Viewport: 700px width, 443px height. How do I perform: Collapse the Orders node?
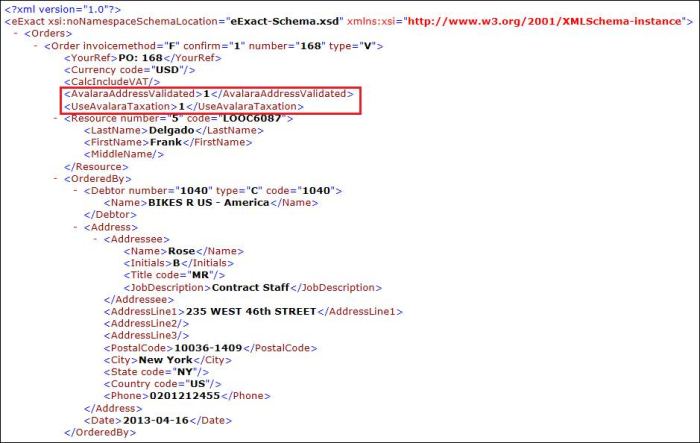pyautogui.click(x=16, y=33)
